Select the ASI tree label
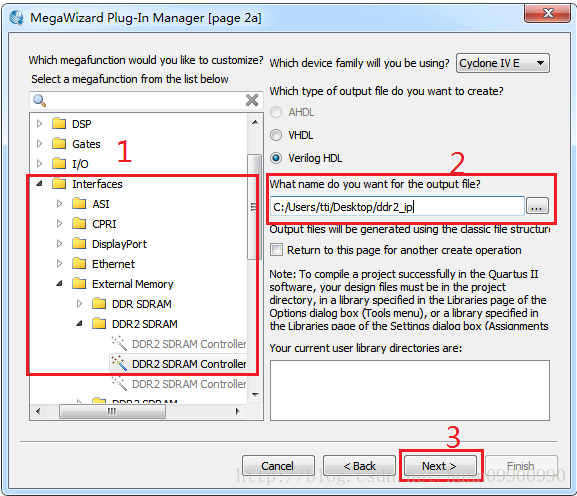 (x=100, y=203)
